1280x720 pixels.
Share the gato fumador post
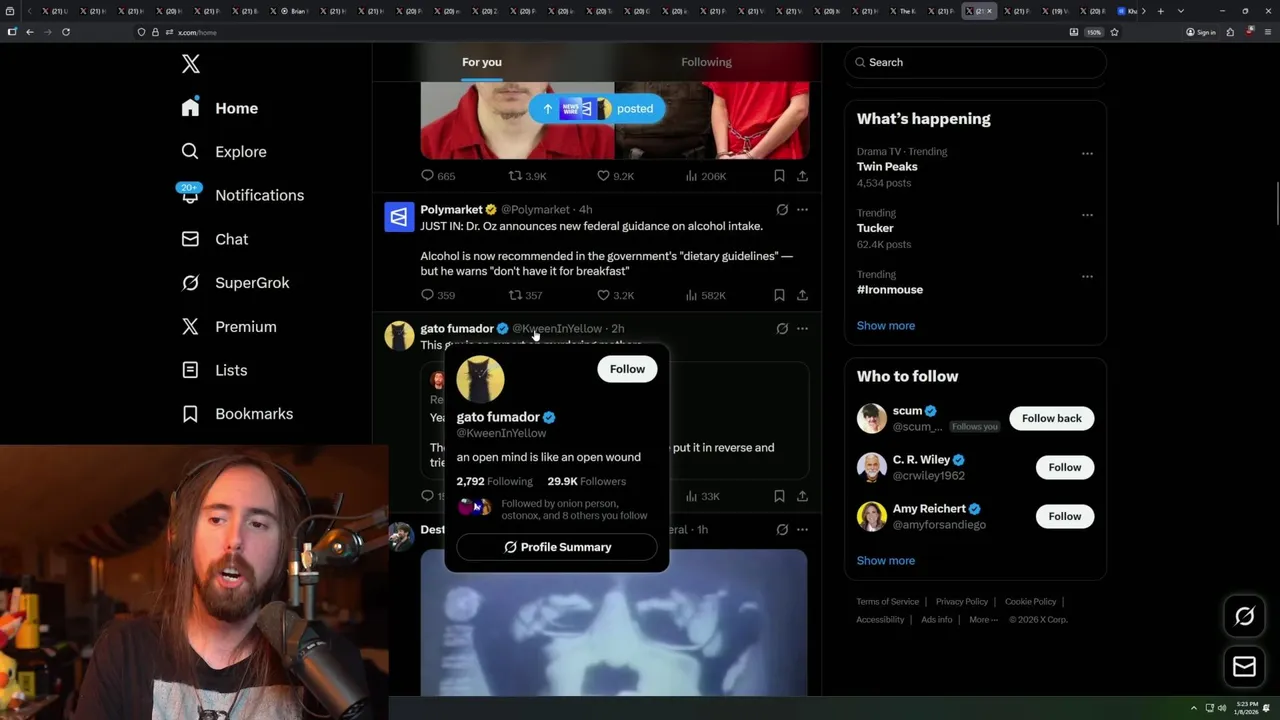click(x=802, y=496)
